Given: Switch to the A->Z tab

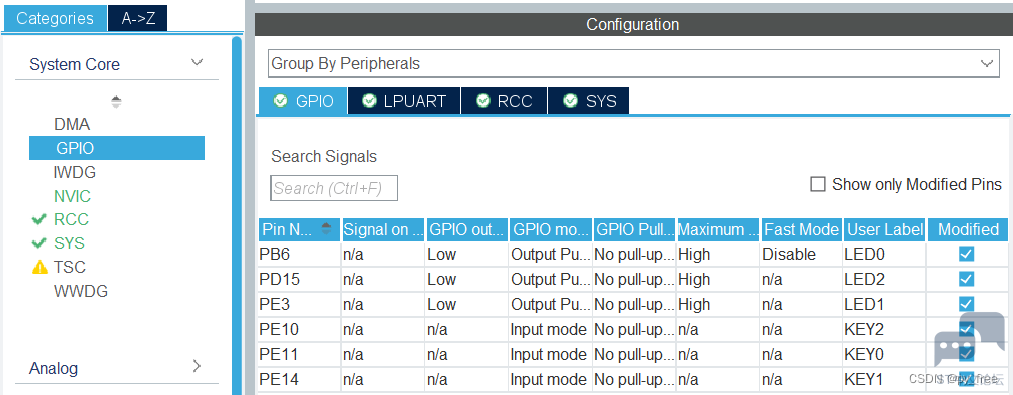Looking at the screenshot, I should (x=138, y=18).
